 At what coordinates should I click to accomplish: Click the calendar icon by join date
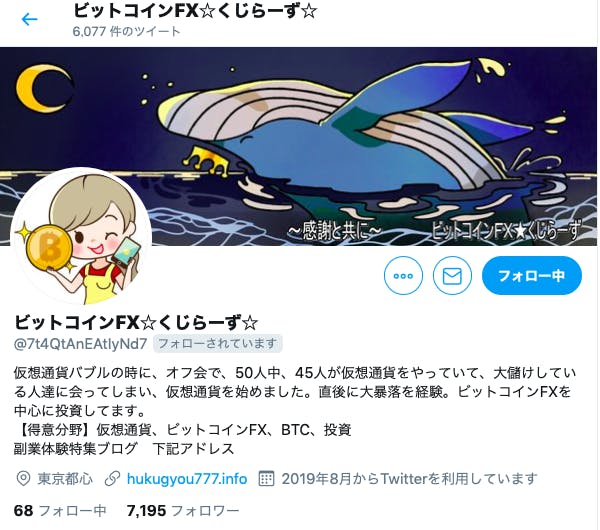point(266,478)
